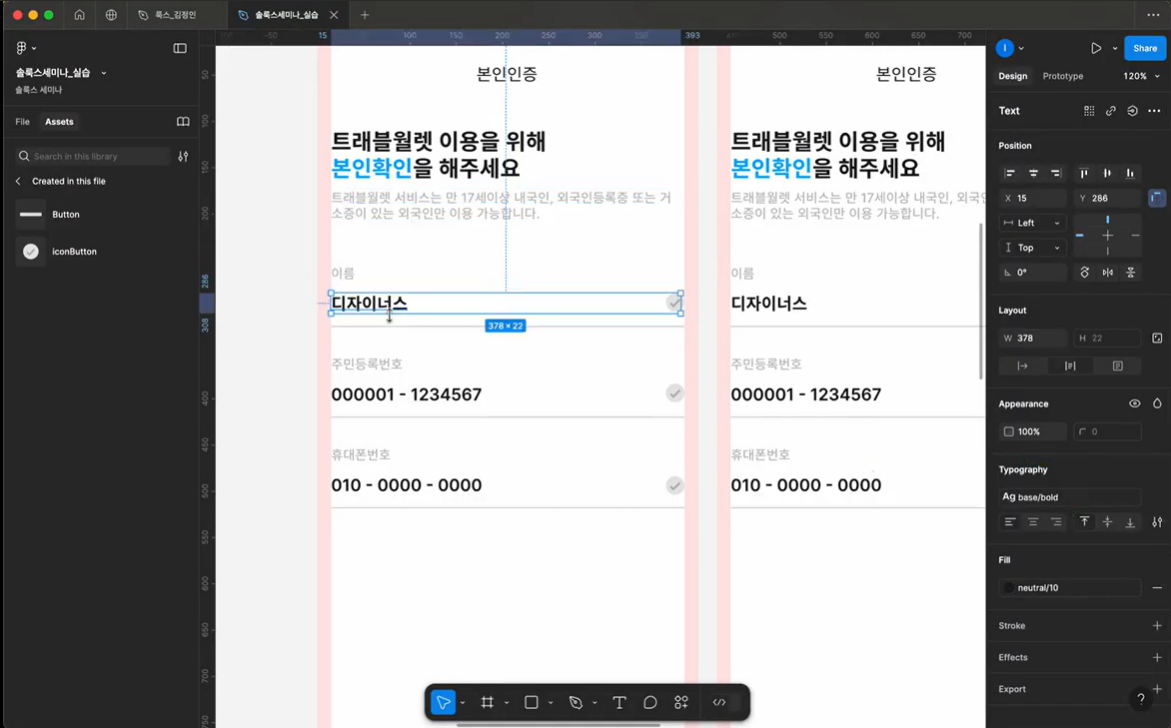Open blend mode droplet icon in Appearance

pyautogui.click(x=1157, y=404)
